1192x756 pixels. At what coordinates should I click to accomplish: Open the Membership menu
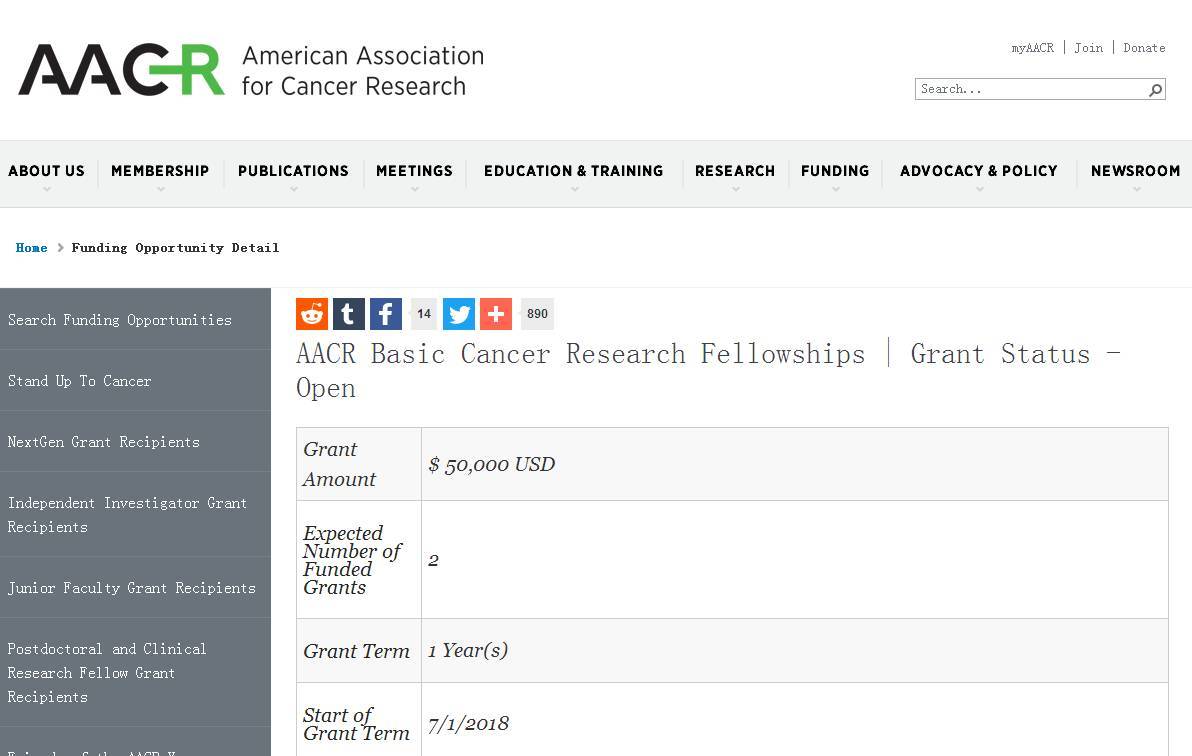pos(160,171)
